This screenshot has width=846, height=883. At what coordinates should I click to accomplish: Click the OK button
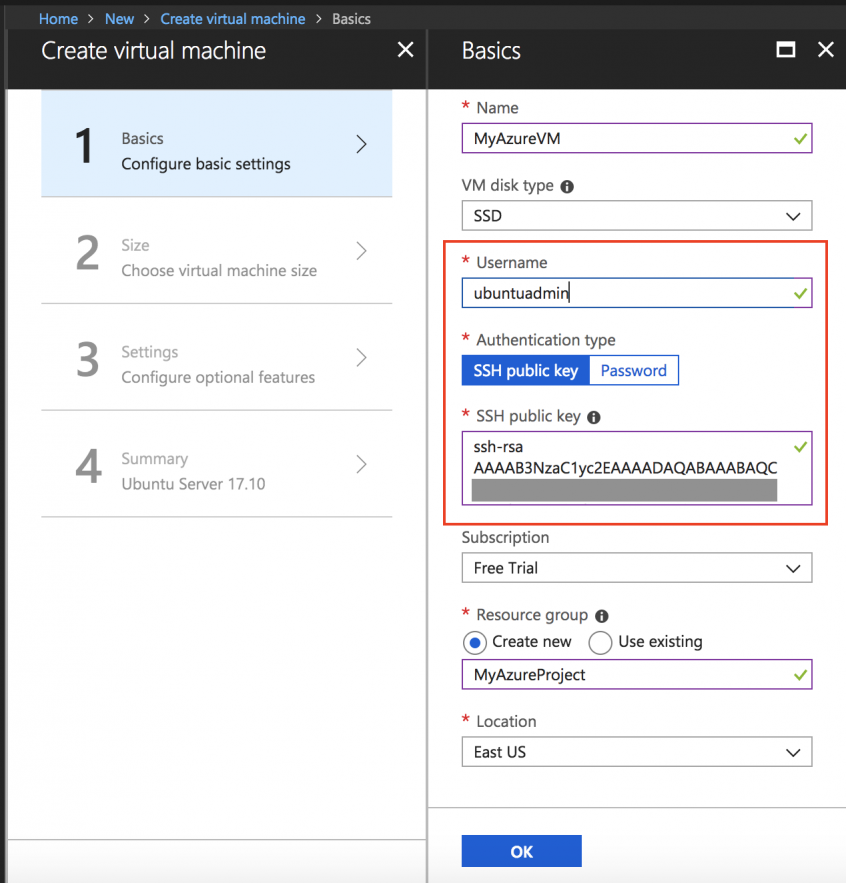[521, 852]
